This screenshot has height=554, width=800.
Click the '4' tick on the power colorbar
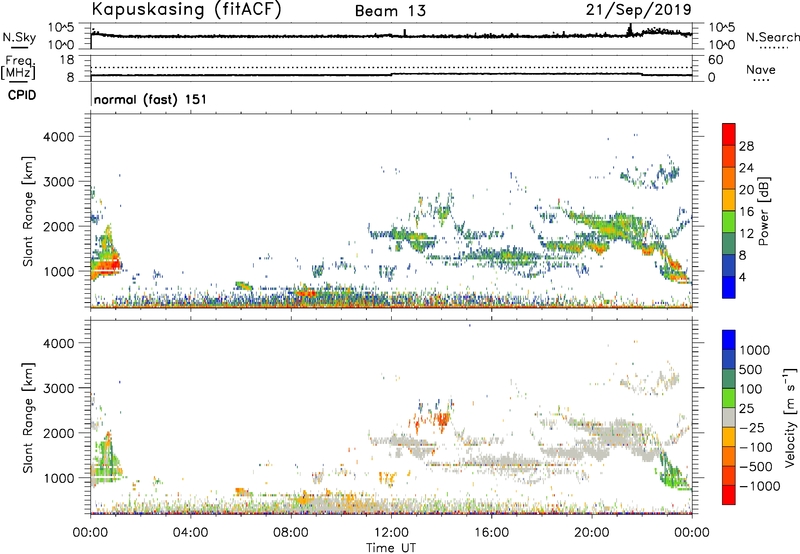tap(742, 278)
